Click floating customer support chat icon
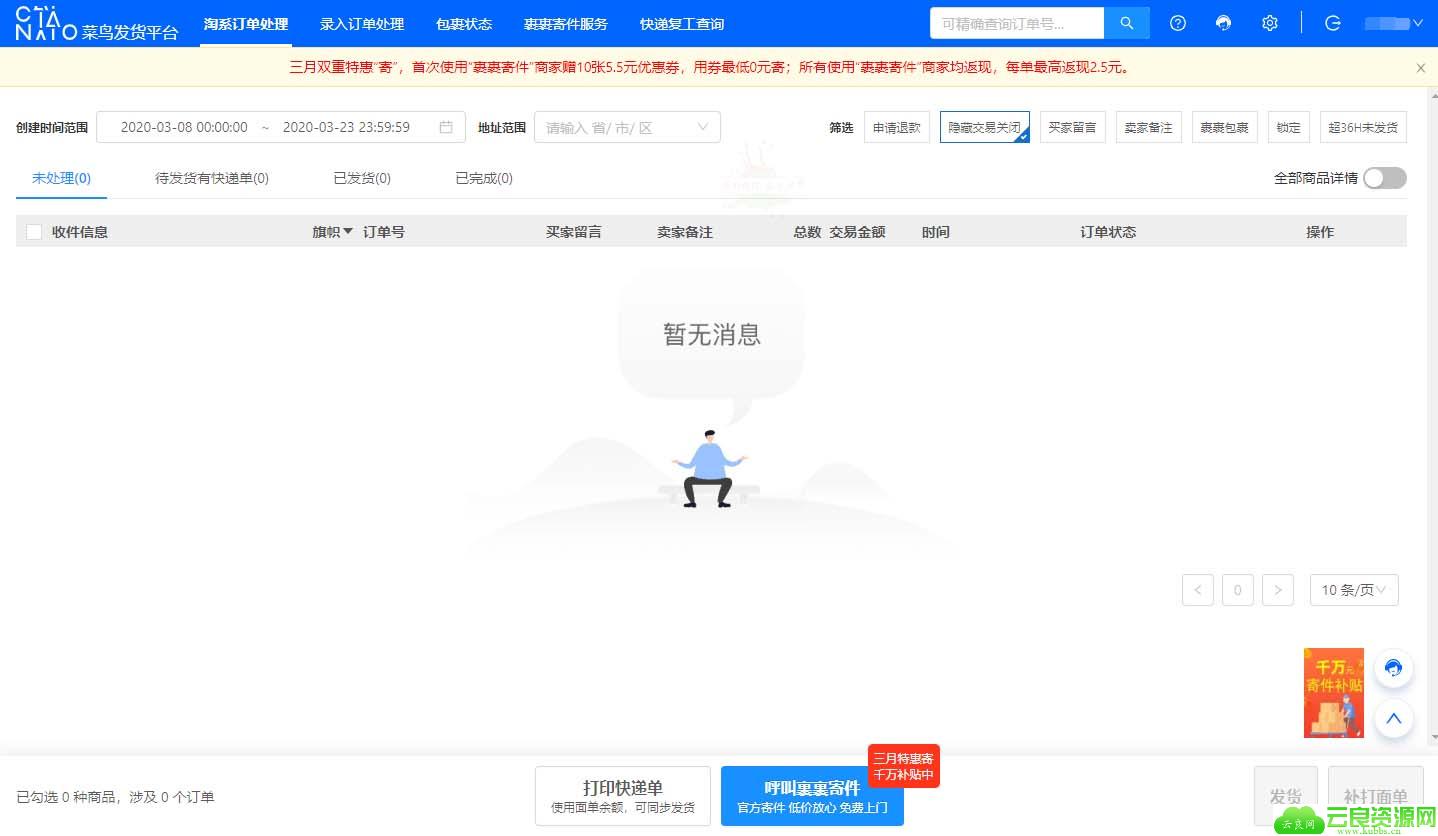Viewport: 1438px width, 836px height. 1394,668
